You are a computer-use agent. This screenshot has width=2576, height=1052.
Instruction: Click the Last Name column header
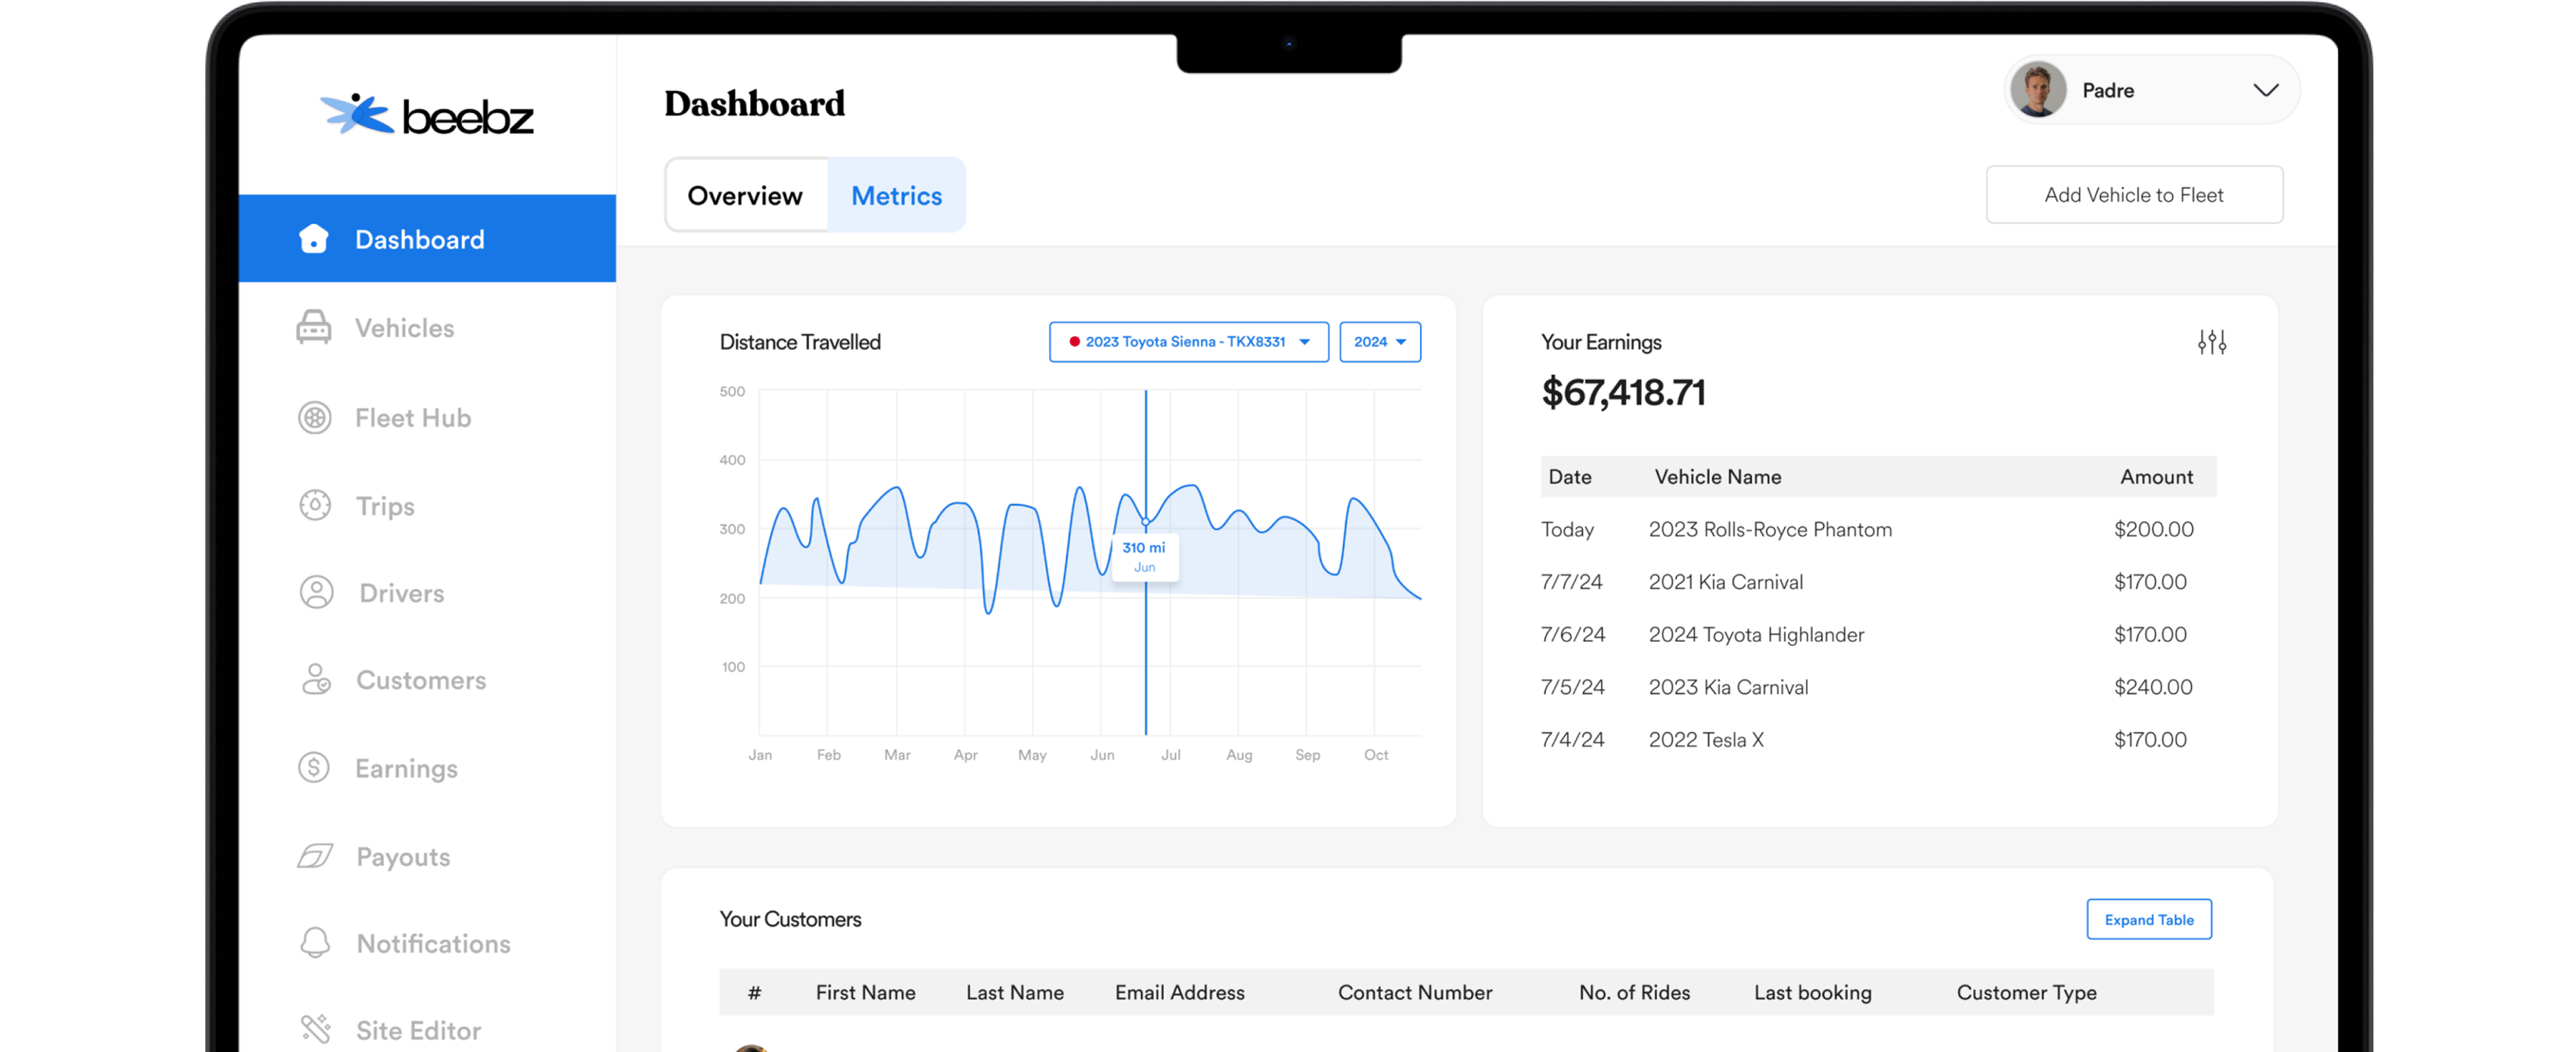click(1014, 992)
